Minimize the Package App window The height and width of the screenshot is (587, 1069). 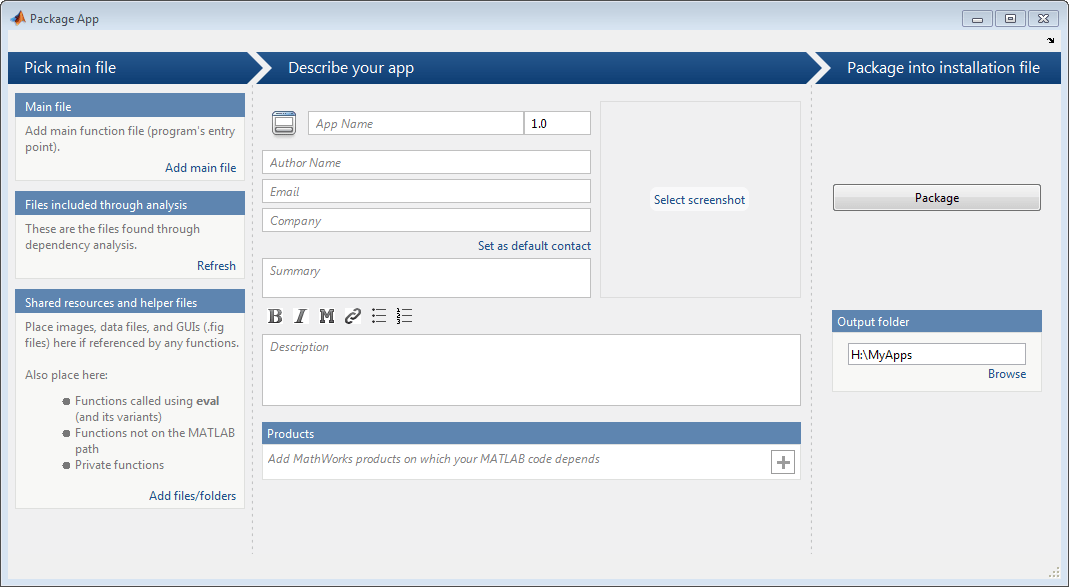(x=977, y=19)
